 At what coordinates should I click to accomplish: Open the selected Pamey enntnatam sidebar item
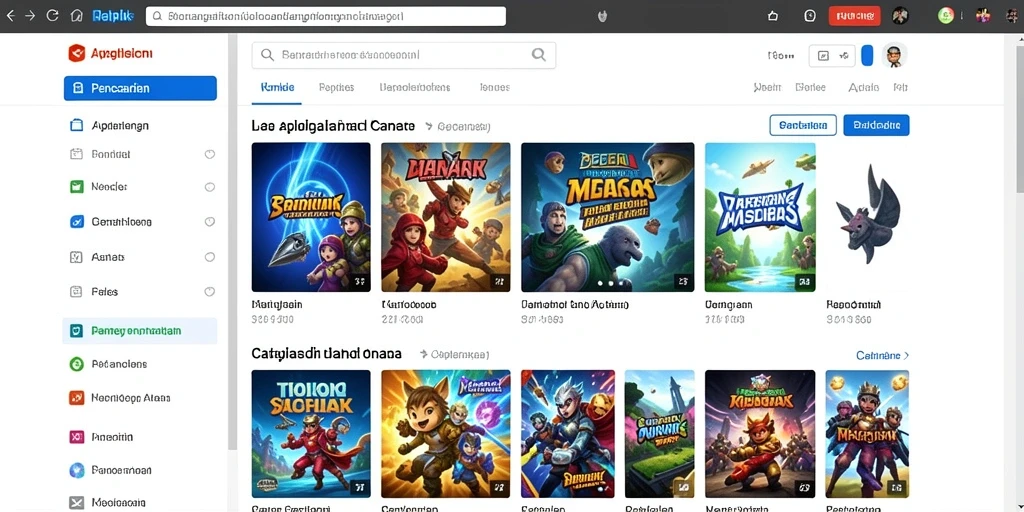140,331
